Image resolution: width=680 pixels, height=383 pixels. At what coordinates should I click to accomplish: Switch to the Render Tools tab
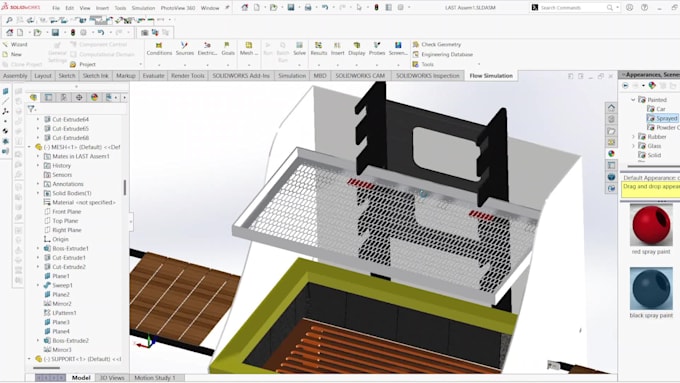[187, 75]
